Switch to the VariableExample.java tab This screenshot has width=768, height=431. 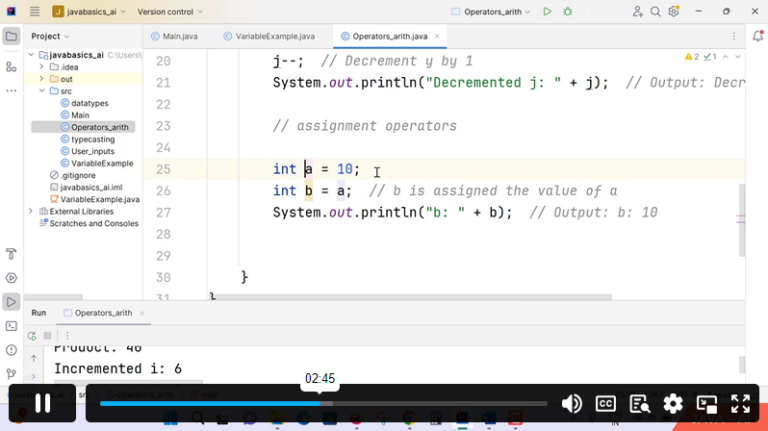coord(269,36)
